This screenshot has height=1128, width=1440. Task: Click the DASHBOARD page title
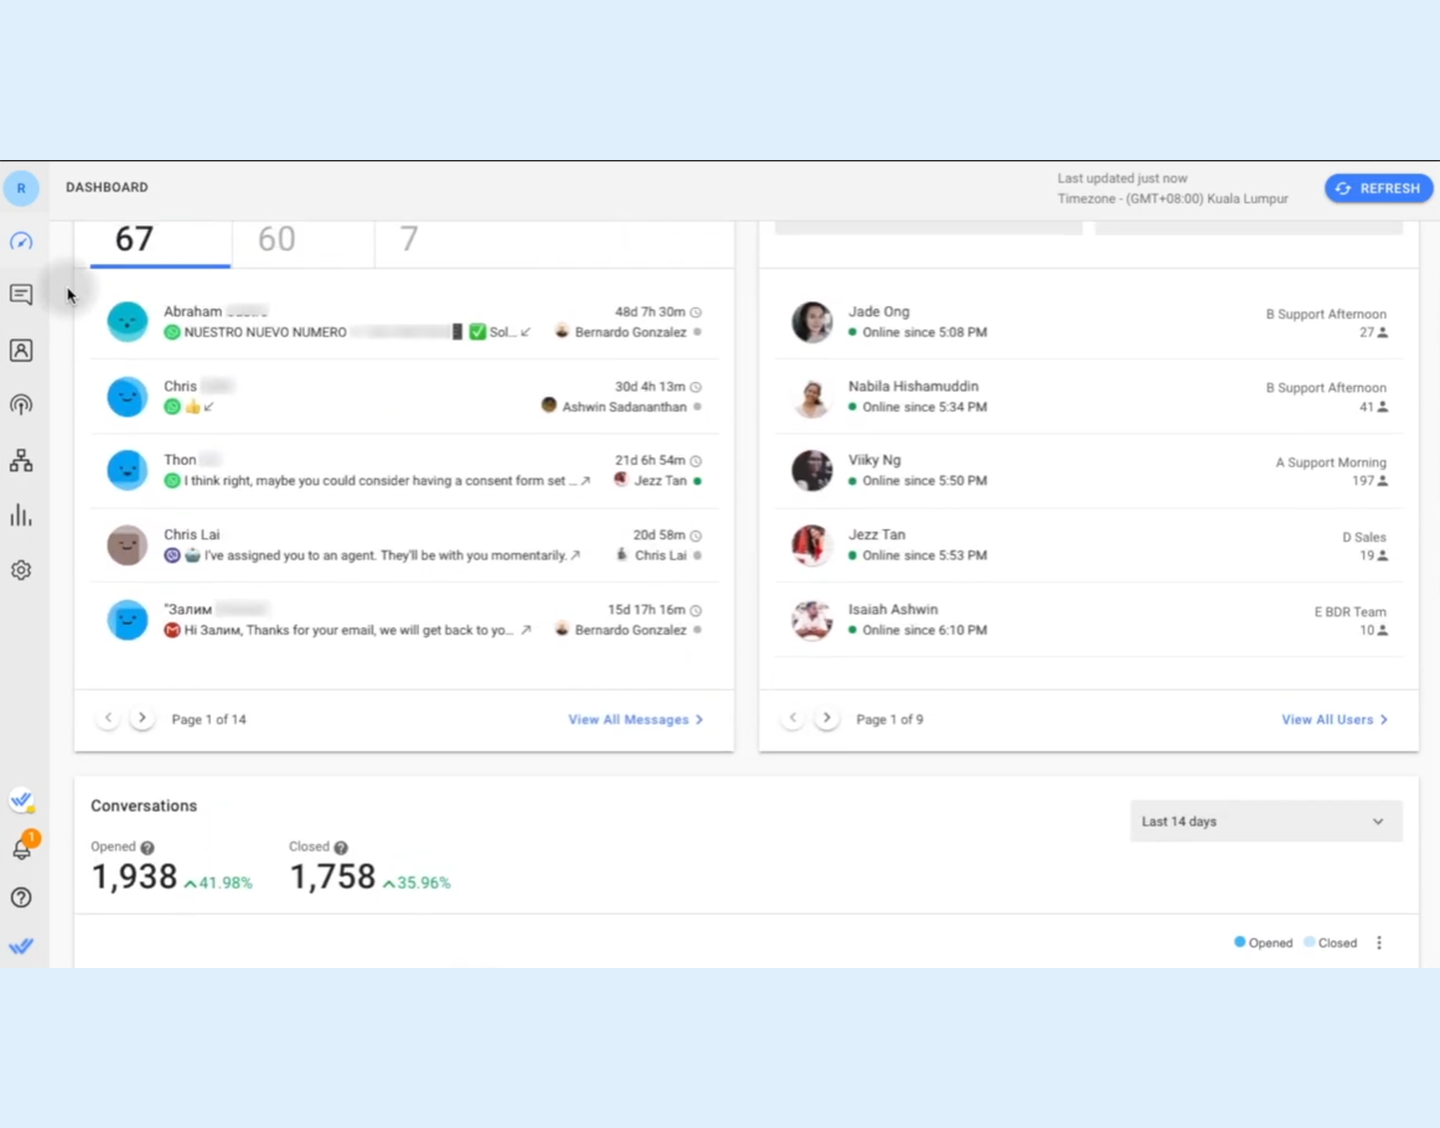point(107,187)
